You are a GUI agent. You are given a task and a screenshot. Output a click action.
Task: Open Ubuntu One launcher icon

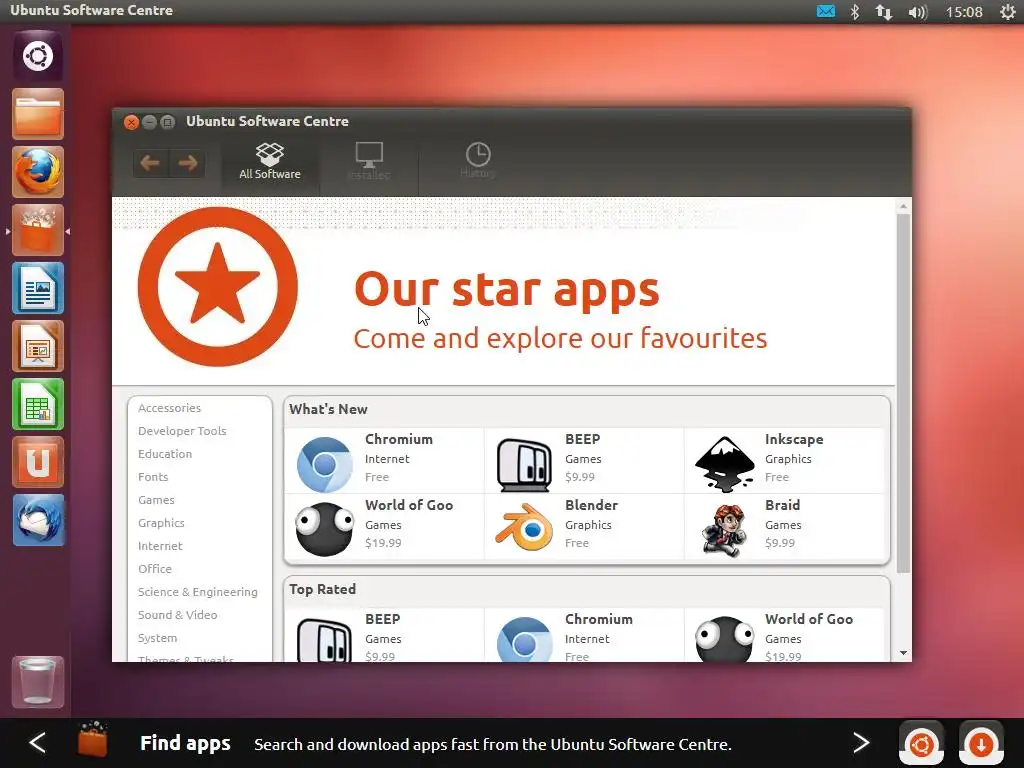38,462
